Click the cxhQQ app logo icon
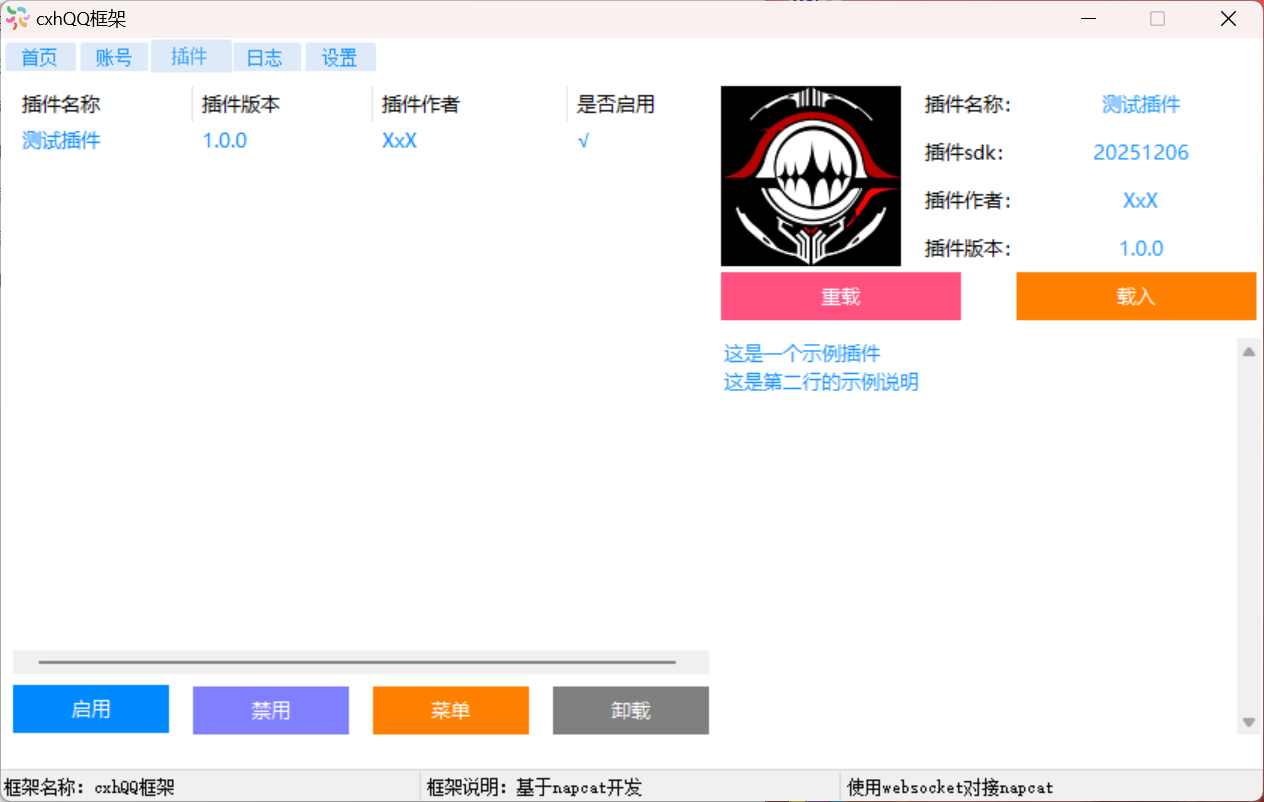 [x=17, y=18]
